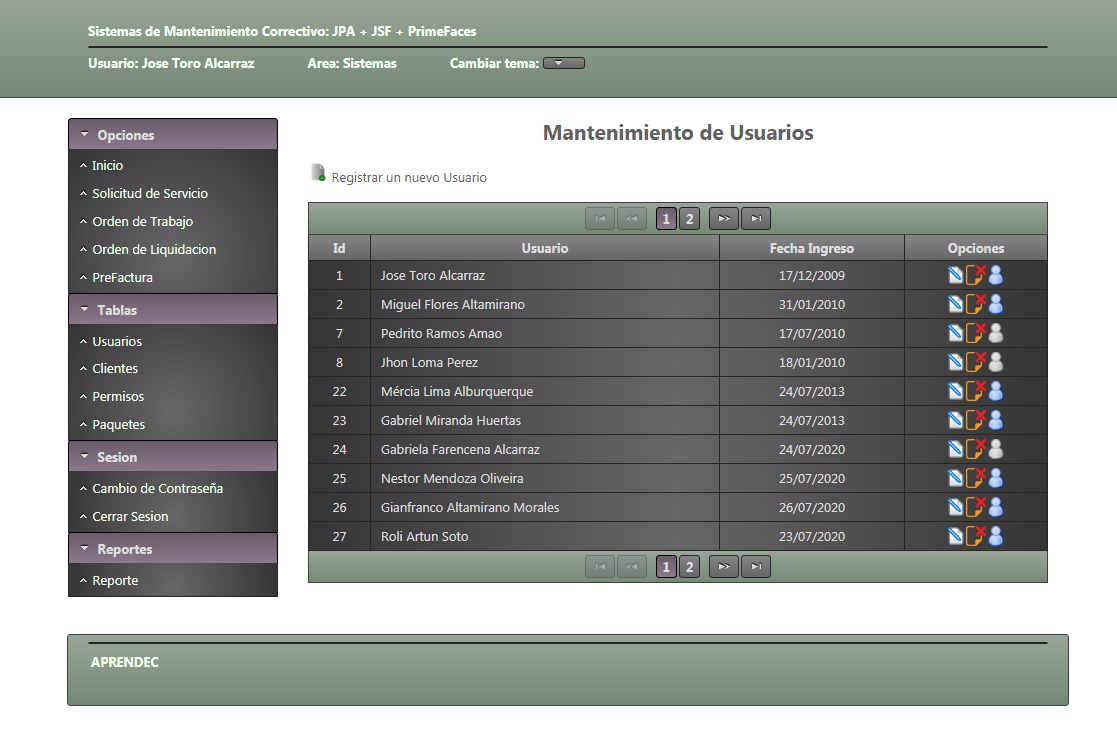Screen dimensions: 1117x732
Task: Click next page arrow in bottom paginator
Action: [x=724, y=567]
